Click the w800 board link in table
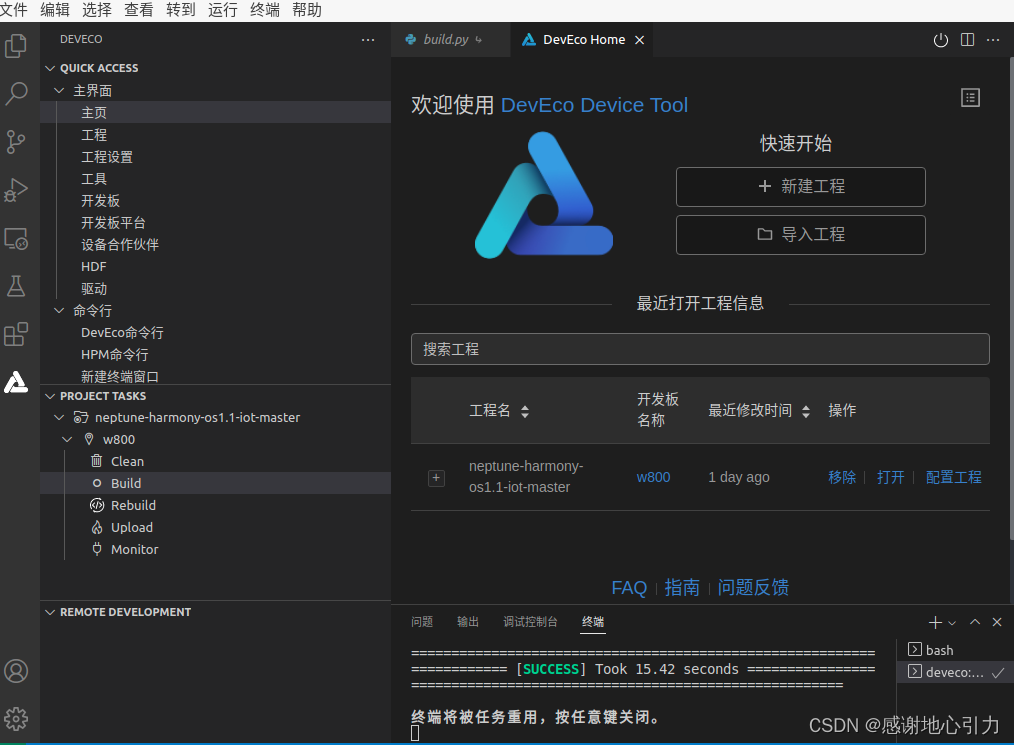 coord(653,477)
